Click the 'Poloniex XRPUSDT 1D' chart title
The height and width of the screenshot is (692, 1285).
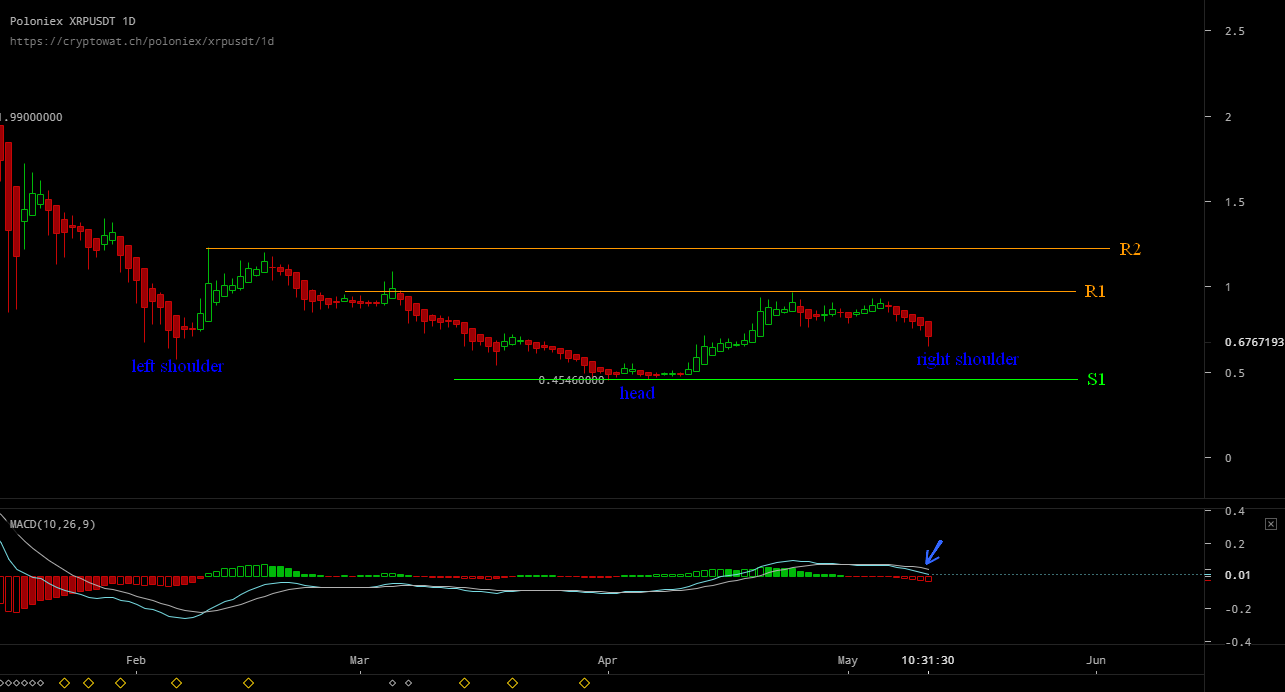73,21
